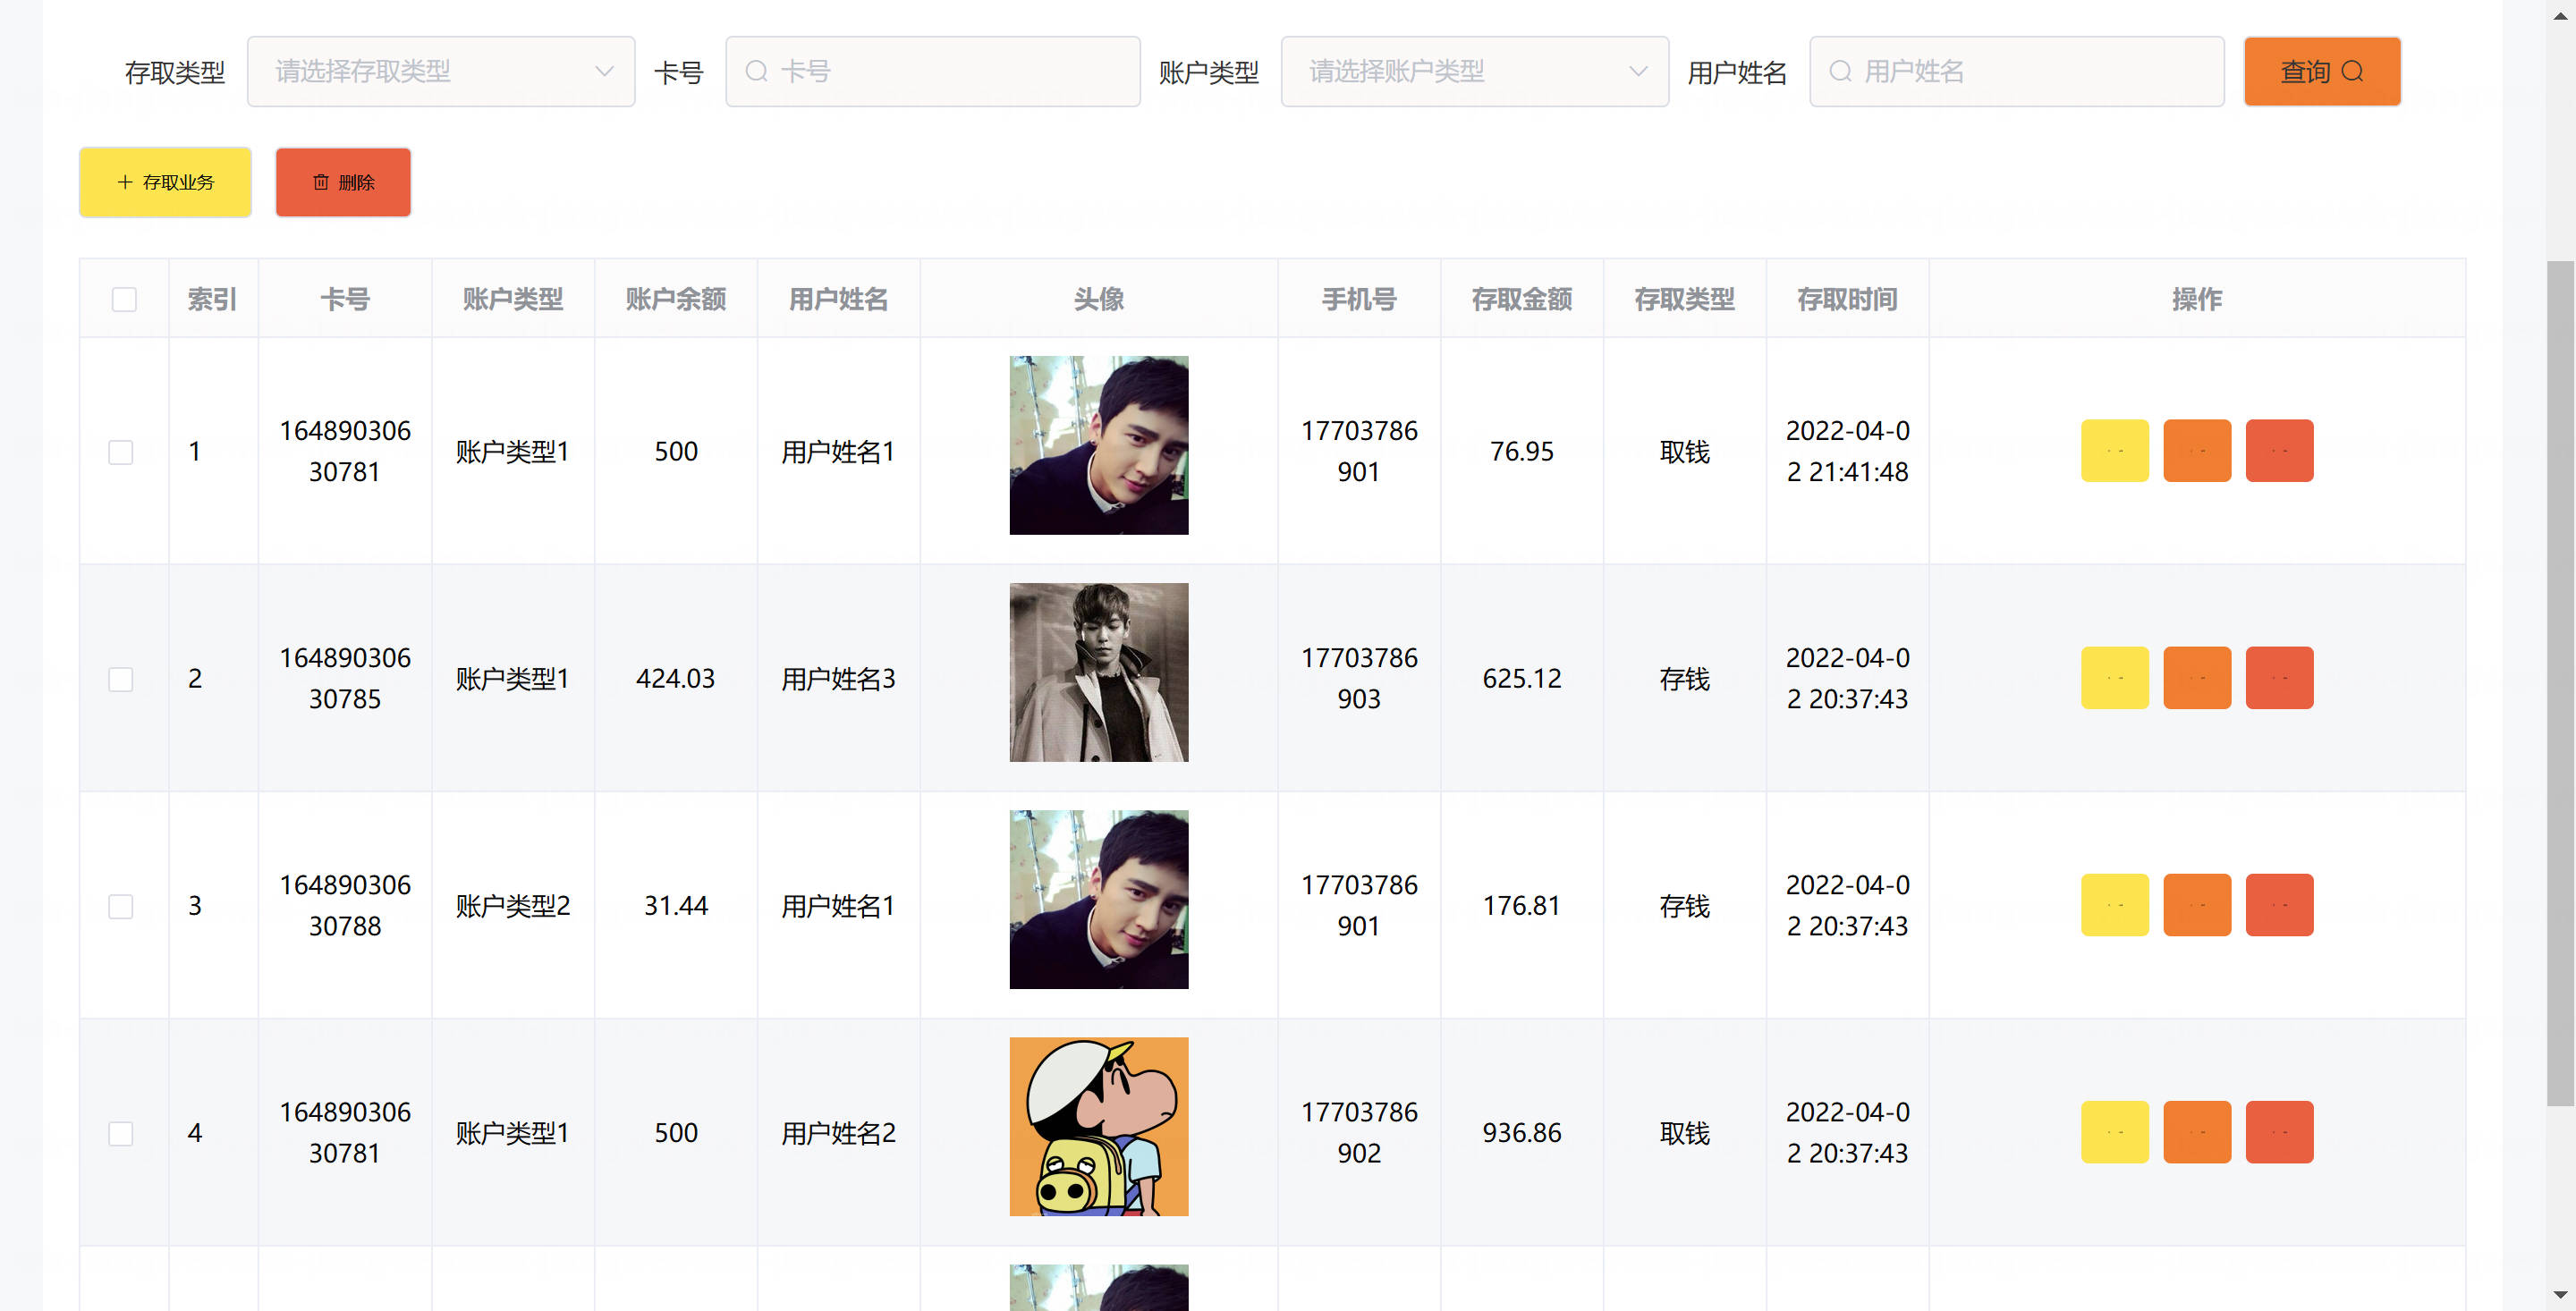Open the 账户类型 dropdown selector
This screenshot has height=1311, width=2576.
(x=1474, y=72)
